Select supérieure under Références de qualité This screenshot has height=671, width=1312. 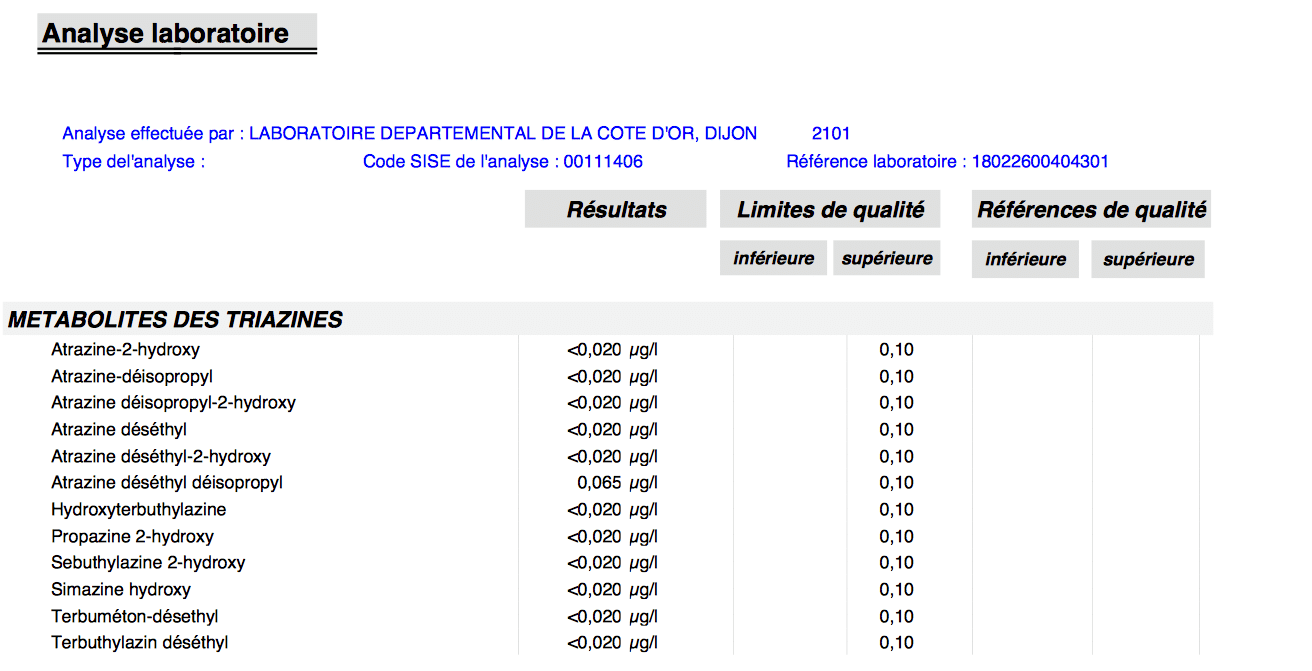1148,260
